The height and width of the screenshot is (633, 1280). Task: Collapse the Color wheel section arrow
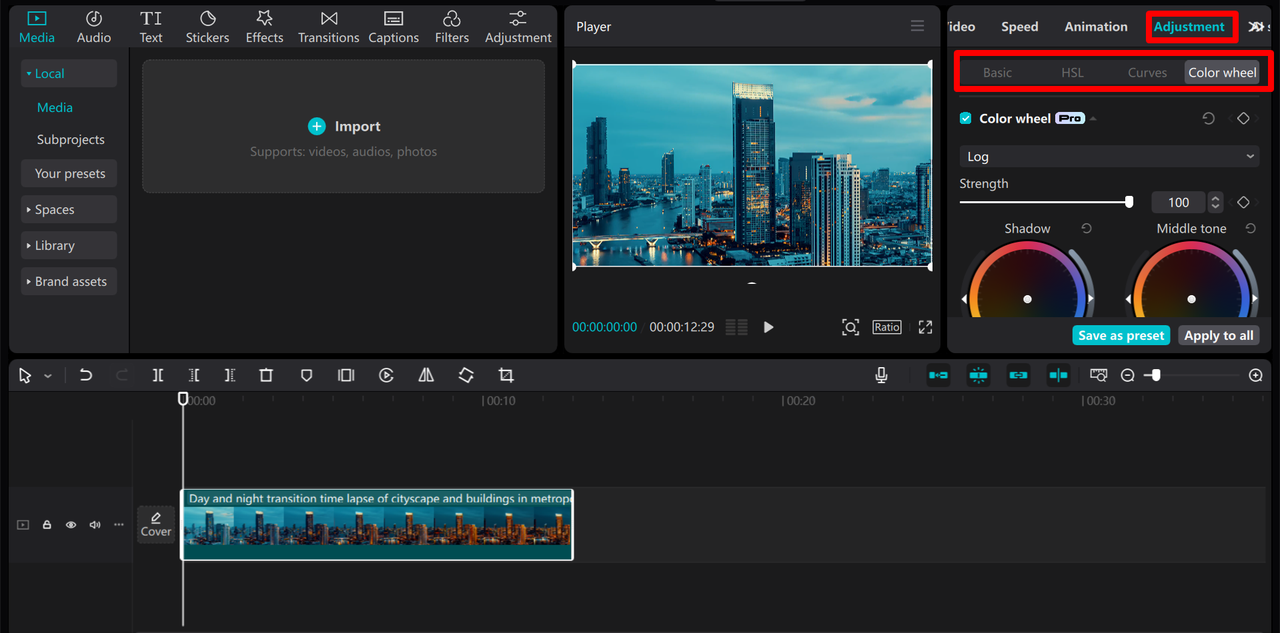coord(1093,118)
